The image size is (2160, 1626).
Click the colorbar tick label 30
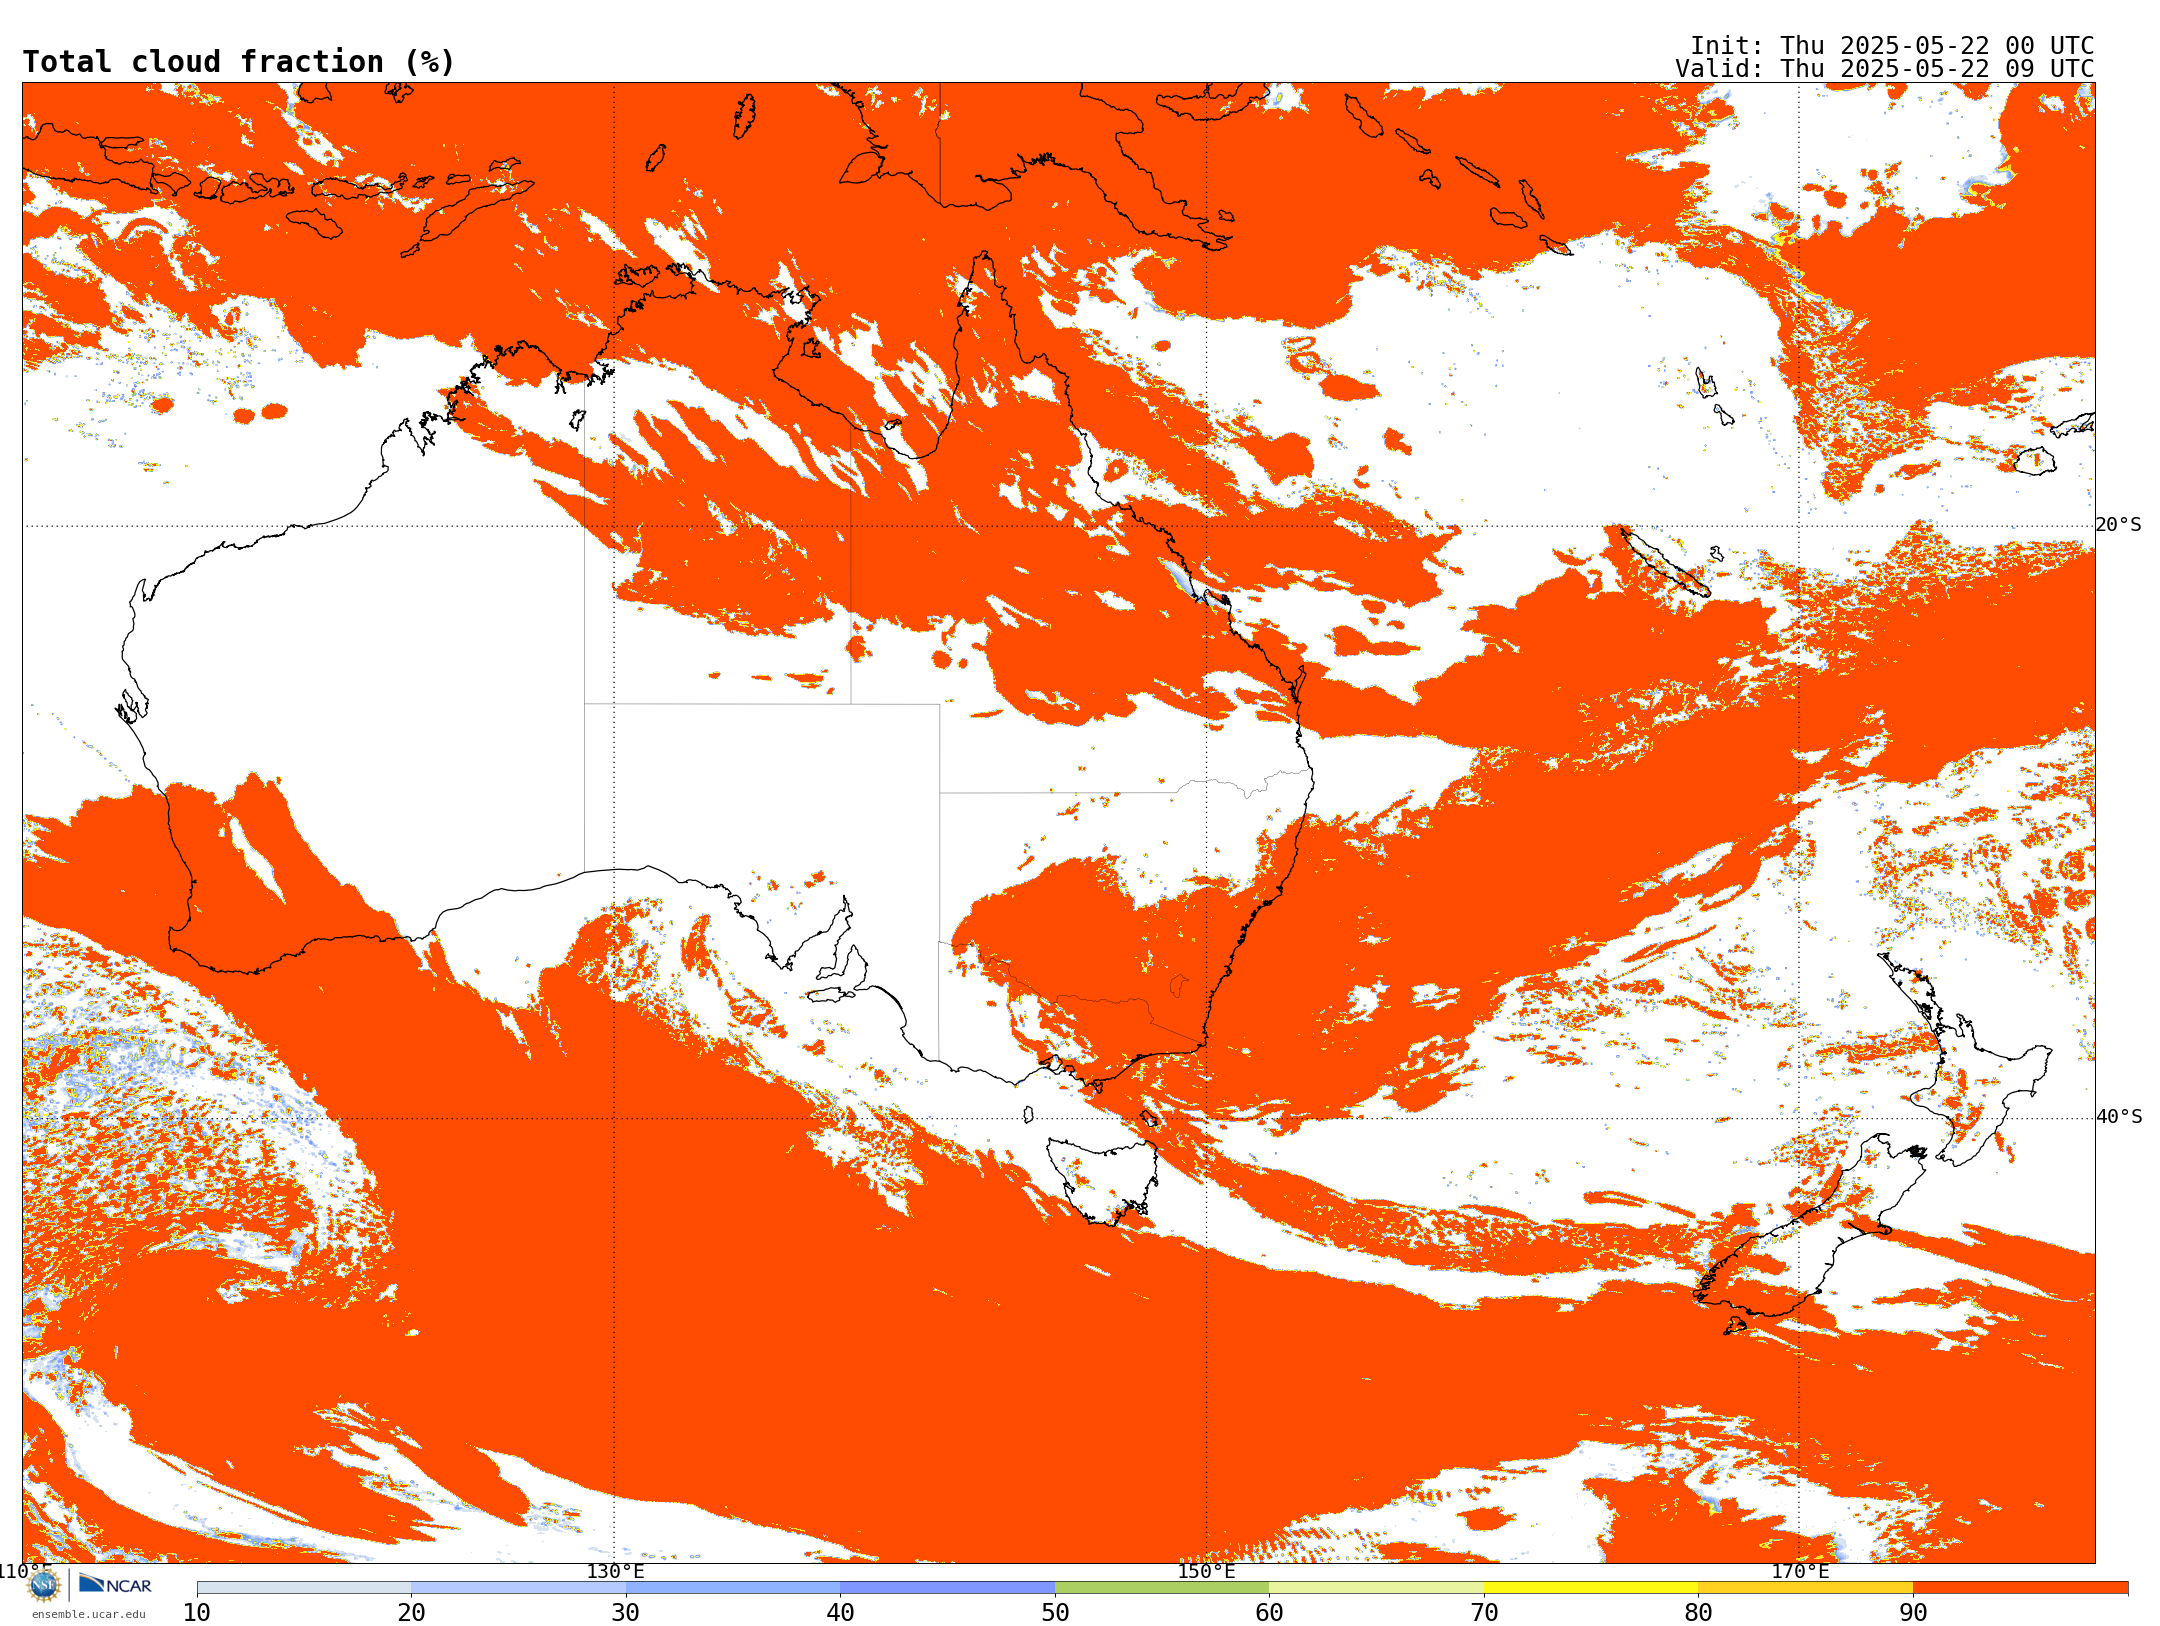(x=626, y=1613)
